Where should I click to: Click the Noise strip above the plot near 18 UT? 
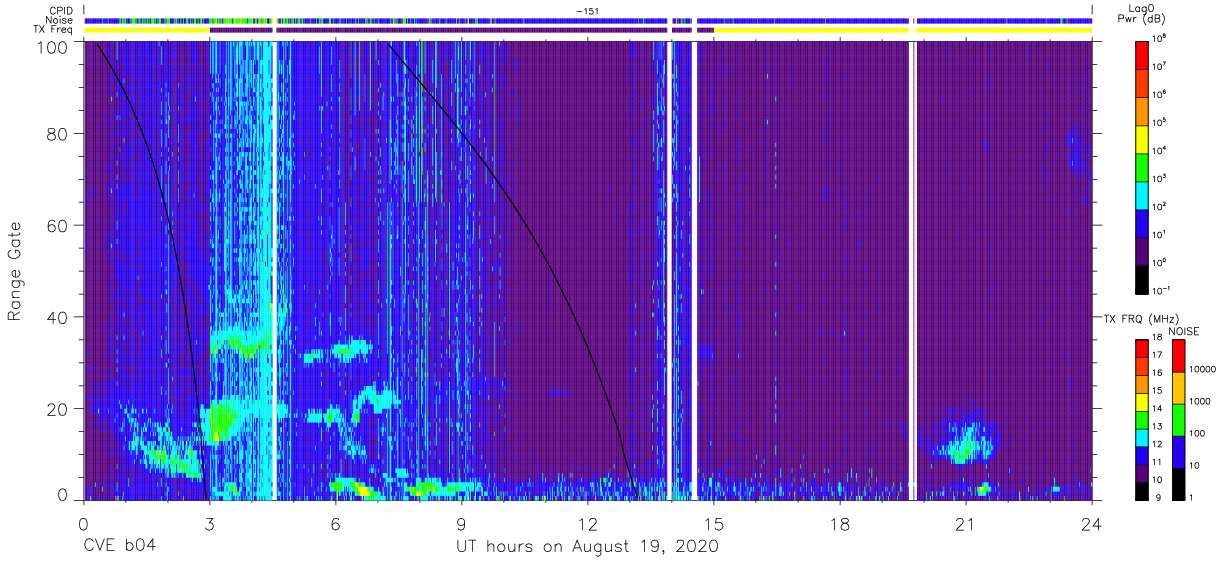tap(802, 20)
